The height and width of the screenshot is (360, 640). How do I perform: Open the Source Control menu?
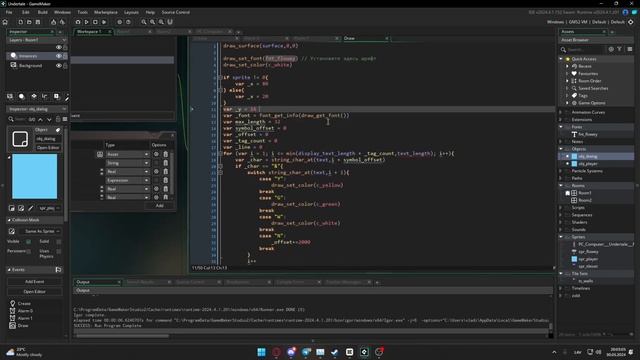176,12
